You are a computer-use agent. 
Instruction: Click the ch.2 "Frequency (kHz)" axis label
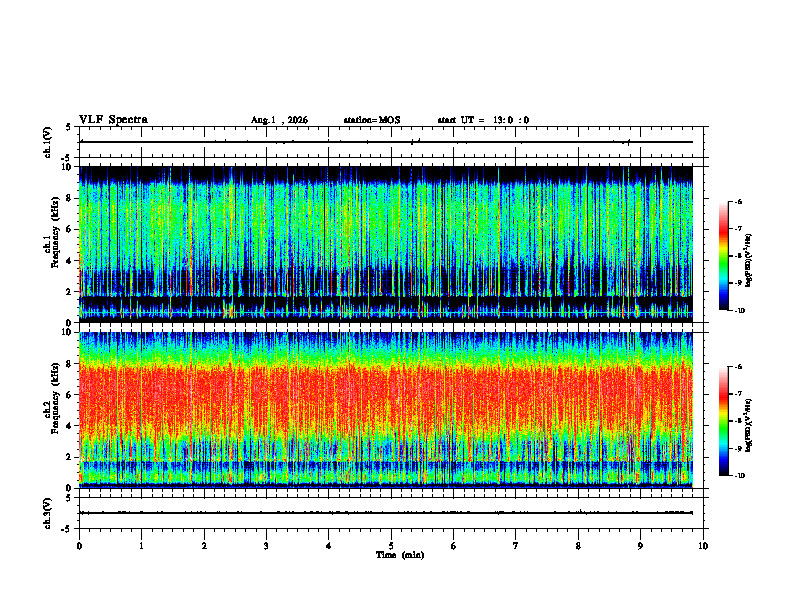[55, 397]
